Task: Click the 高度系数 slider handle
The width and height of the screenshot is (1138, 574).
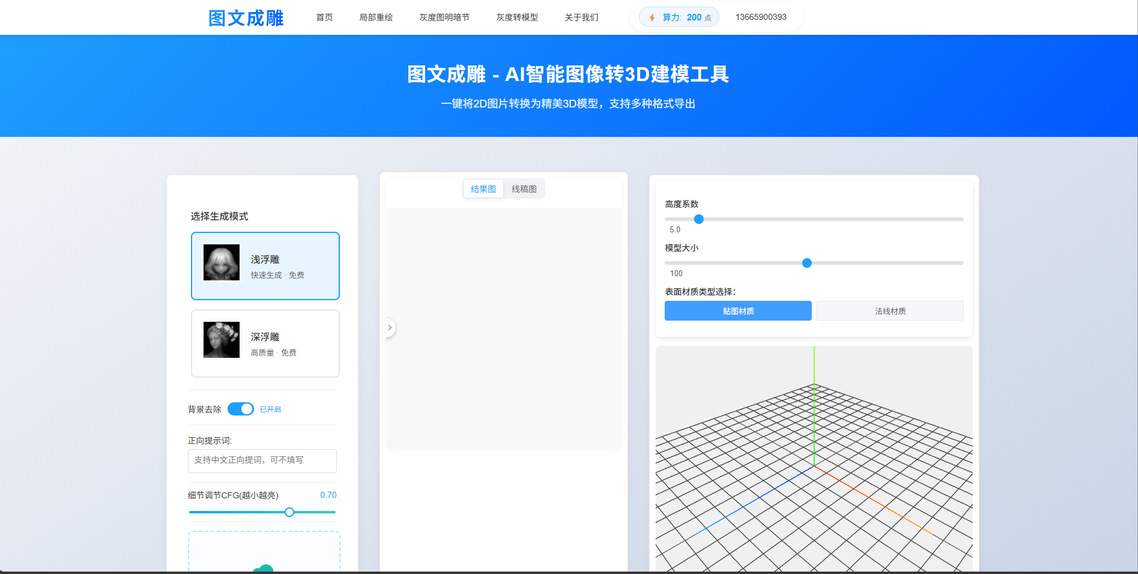Action: tap(699, 219)
